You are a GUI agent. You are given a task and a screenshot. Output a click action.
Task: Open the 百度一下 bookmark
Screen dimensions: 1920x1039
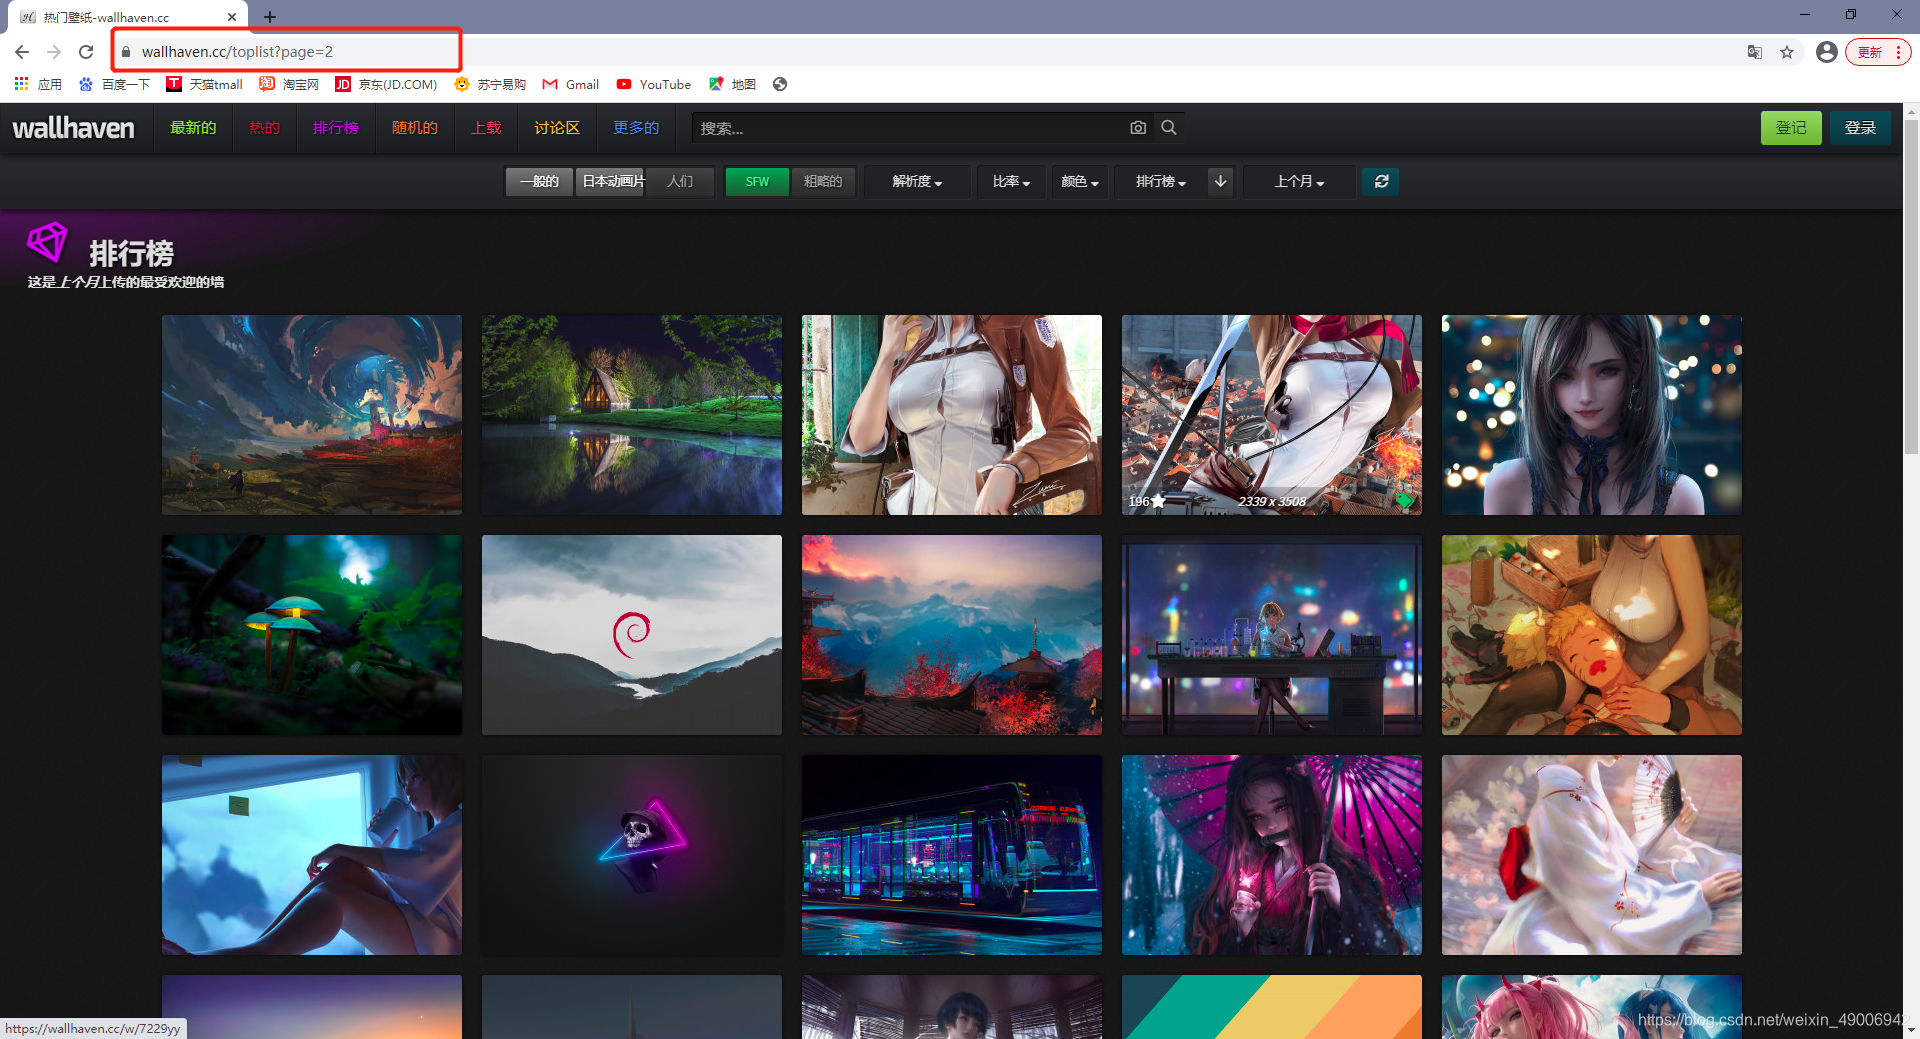coord(115,84)
